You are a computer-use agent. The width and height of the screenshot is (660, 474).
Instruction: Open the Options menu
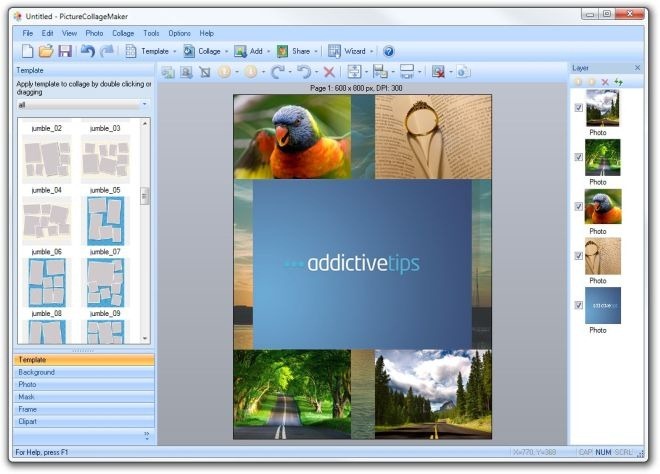(179, 33)
